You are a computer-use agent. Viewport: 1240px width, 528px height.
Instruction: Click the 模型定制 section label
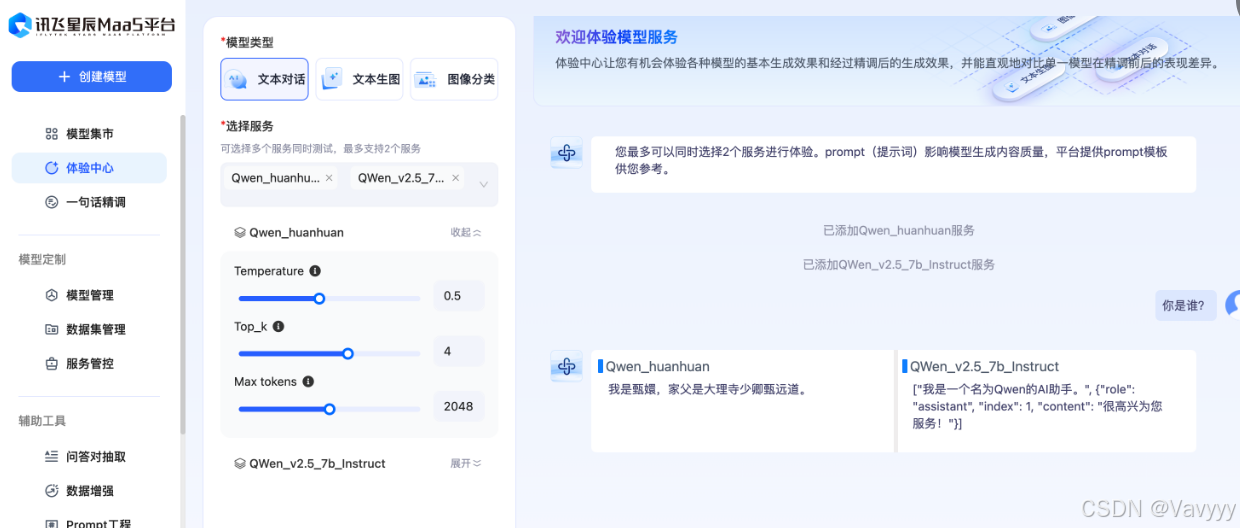42,259
